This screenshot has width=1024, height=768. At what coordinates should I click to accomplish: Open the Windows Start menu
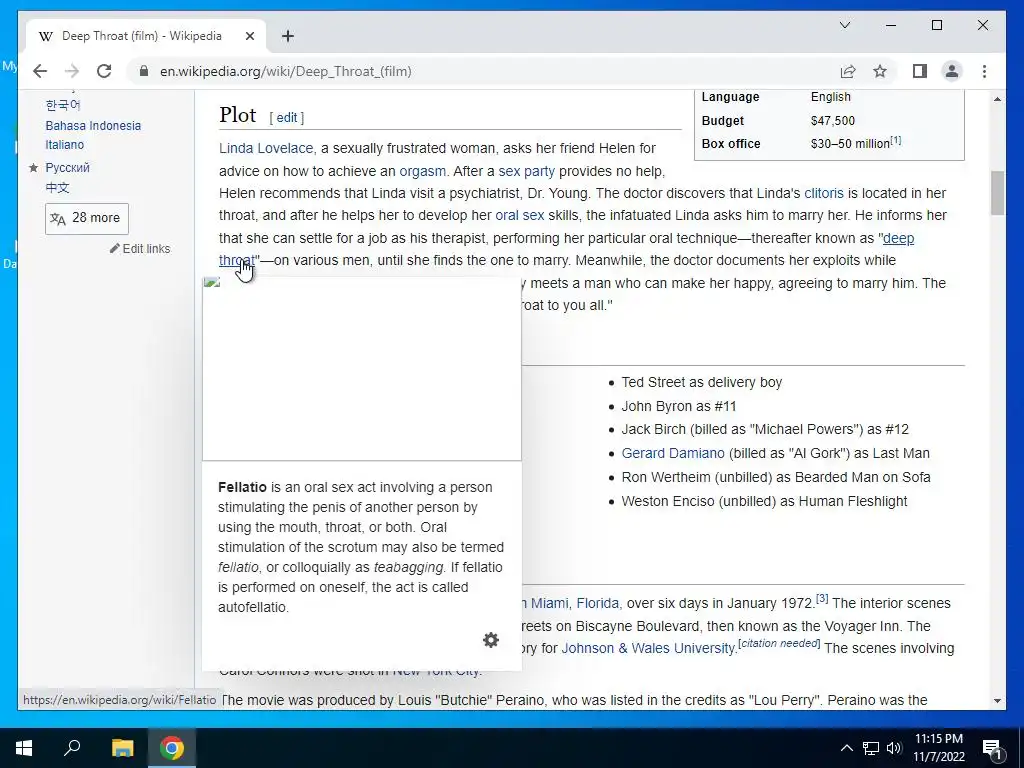24,748
